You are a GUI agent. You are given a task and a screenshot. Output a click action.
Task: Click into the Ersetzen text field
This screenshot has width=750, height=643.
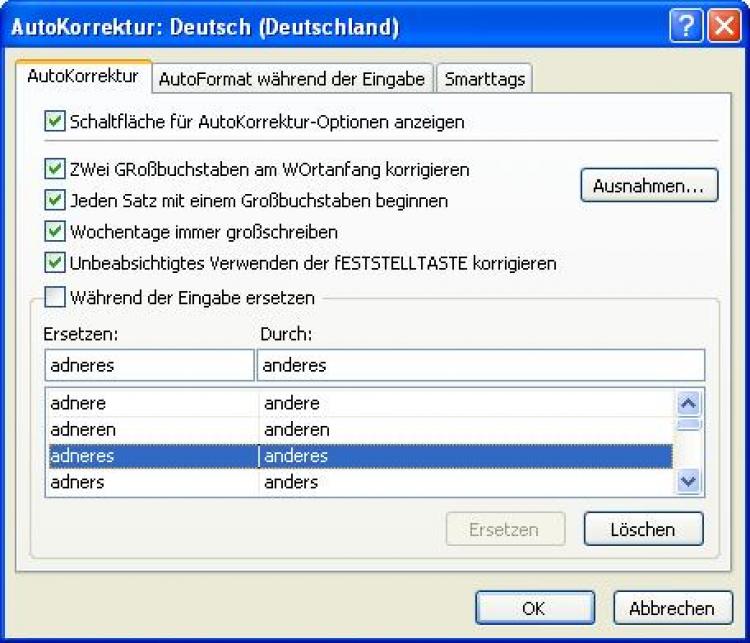(148, 365)
